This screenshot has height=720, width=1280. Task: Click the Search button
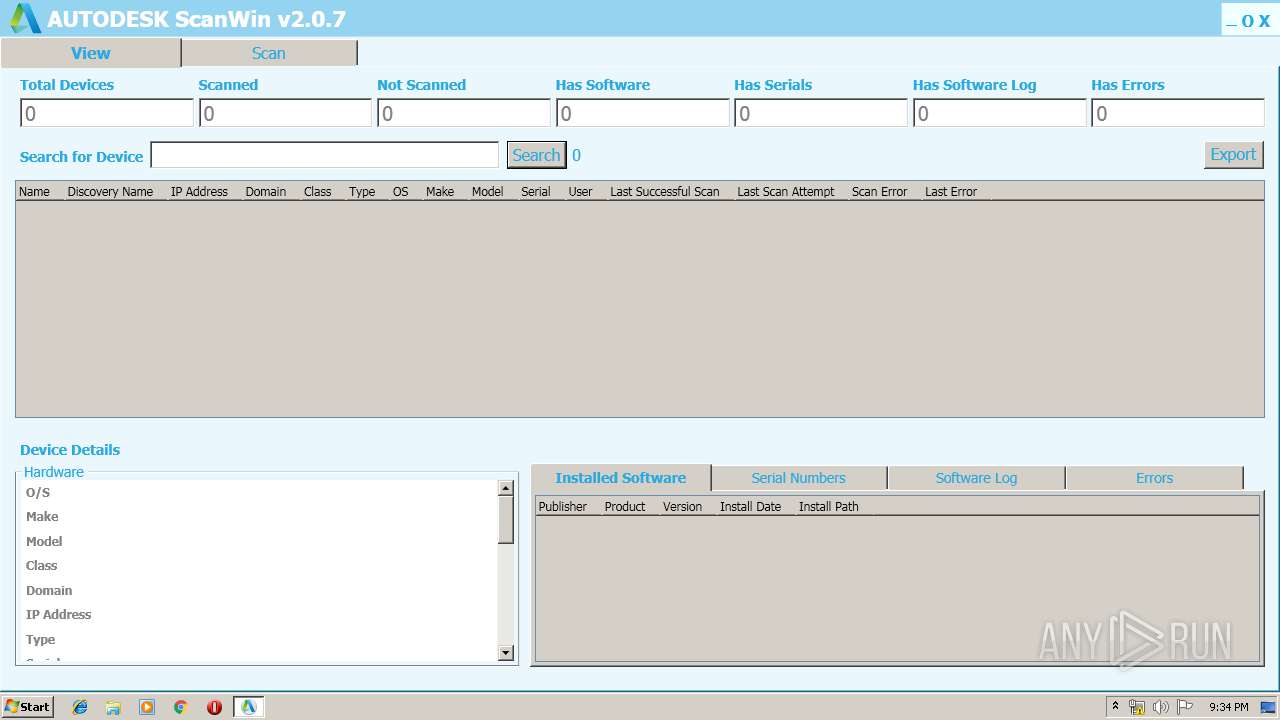tap(536, 155)
